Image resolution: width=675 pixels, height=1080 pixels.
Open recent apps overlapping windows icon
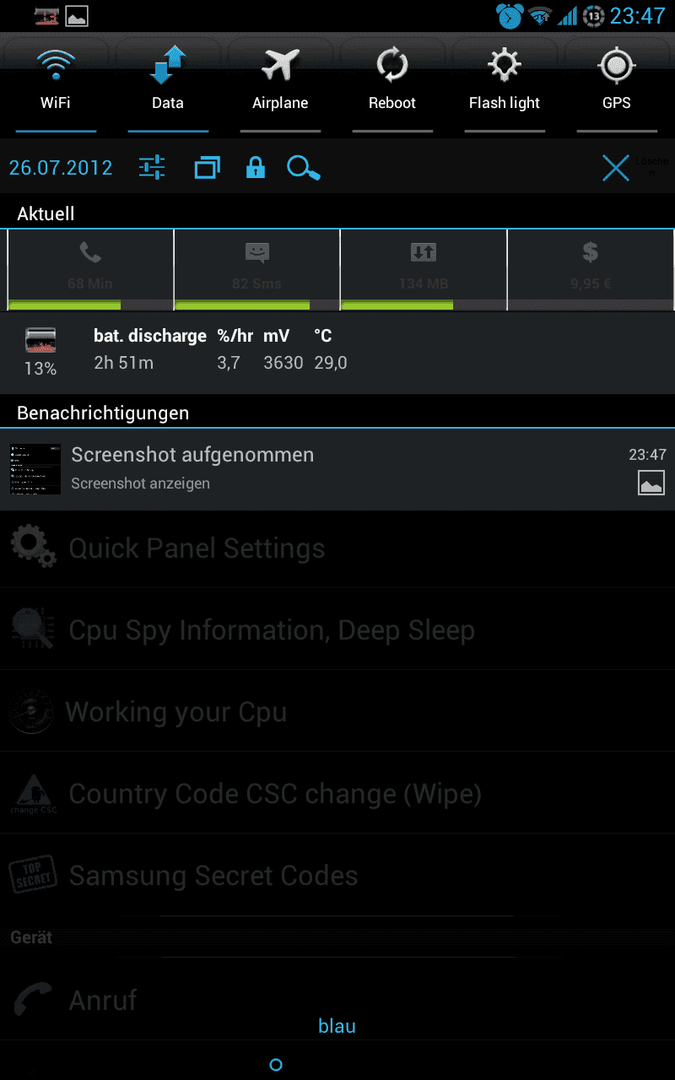207,167
